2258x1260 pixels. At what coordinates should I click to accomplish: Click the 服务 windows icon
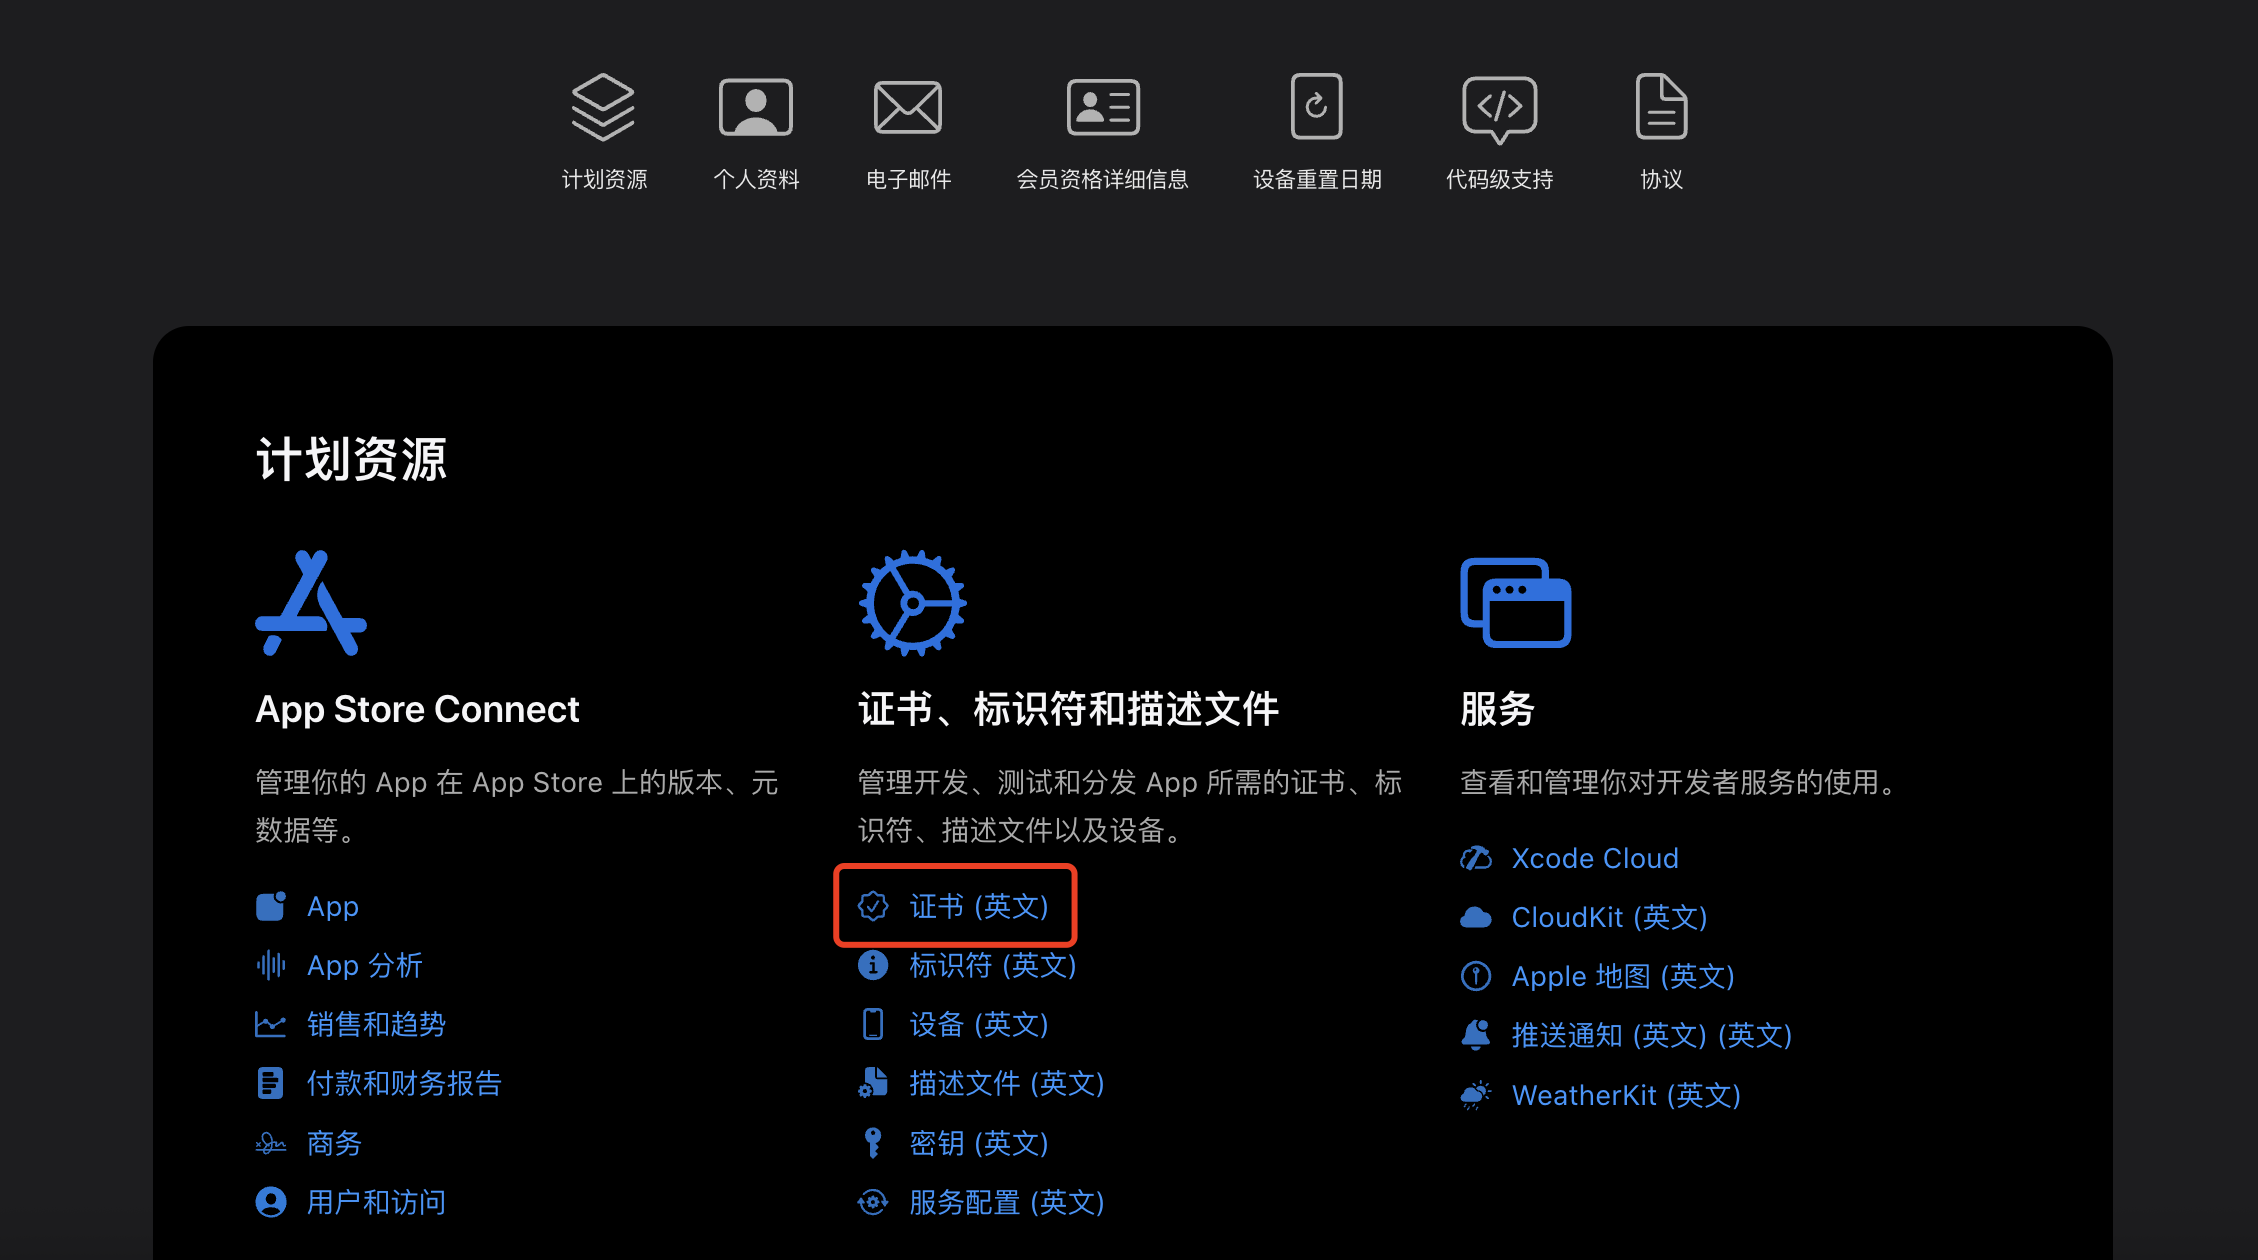click(x=1515, y=603)
